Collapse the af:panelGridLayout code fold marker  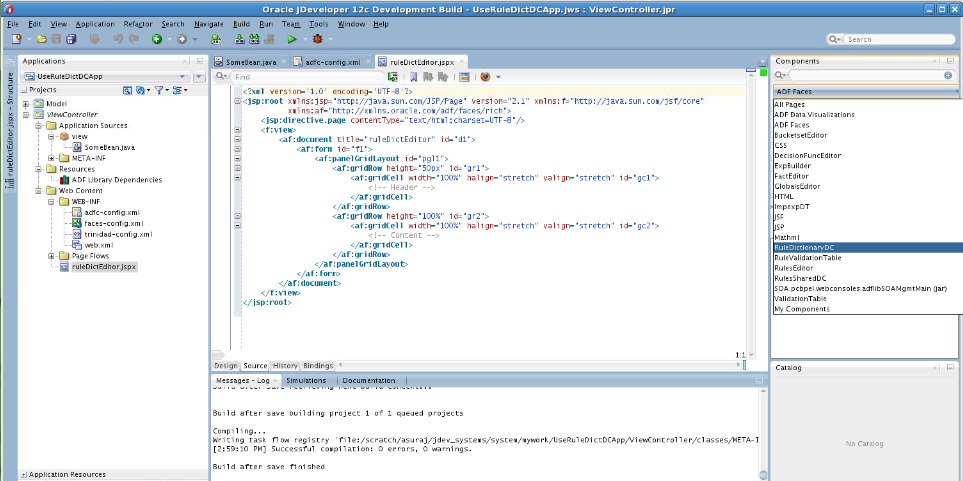click(237, 158)
